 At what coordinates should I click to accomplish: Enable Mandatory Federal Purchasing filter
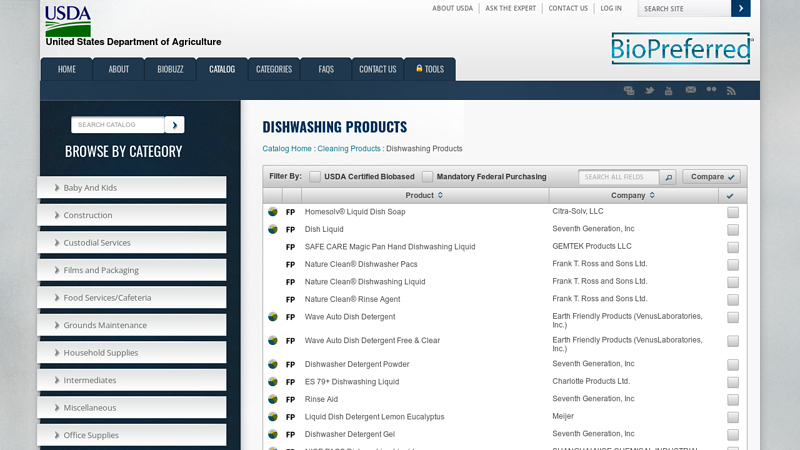[x=427, y=177]
